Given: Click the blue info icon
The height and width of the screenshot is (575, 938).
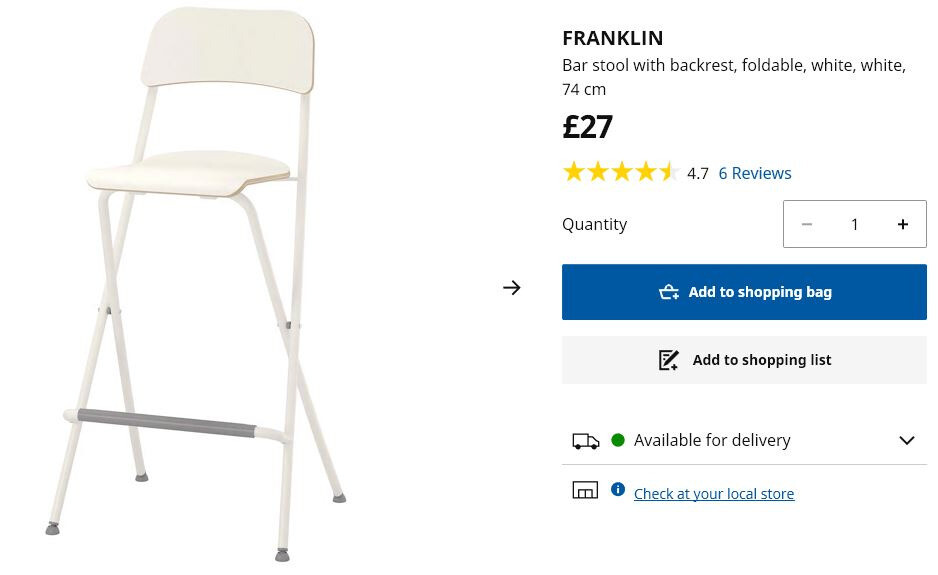Looking at the screenshot, I should pyautogui.click(x=618, y=489).
